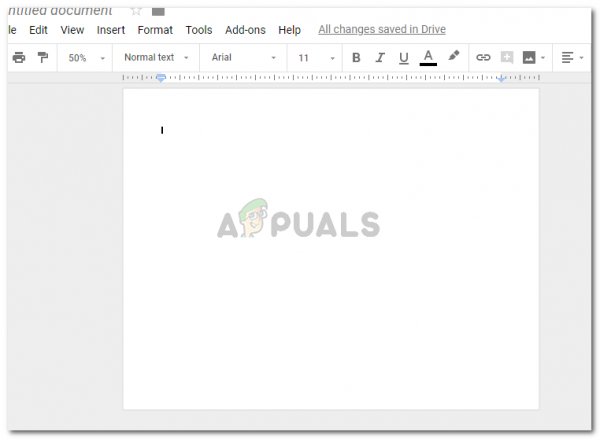Open the 50% zoom dropdown

pyautogui.click(x=86, y=58)
